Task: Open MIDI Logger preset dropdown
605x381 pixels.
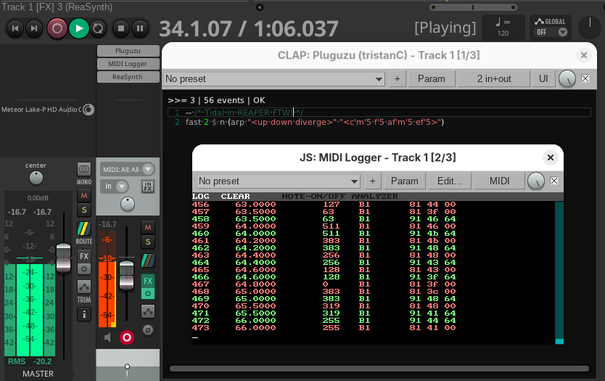Action: point(278,181)
